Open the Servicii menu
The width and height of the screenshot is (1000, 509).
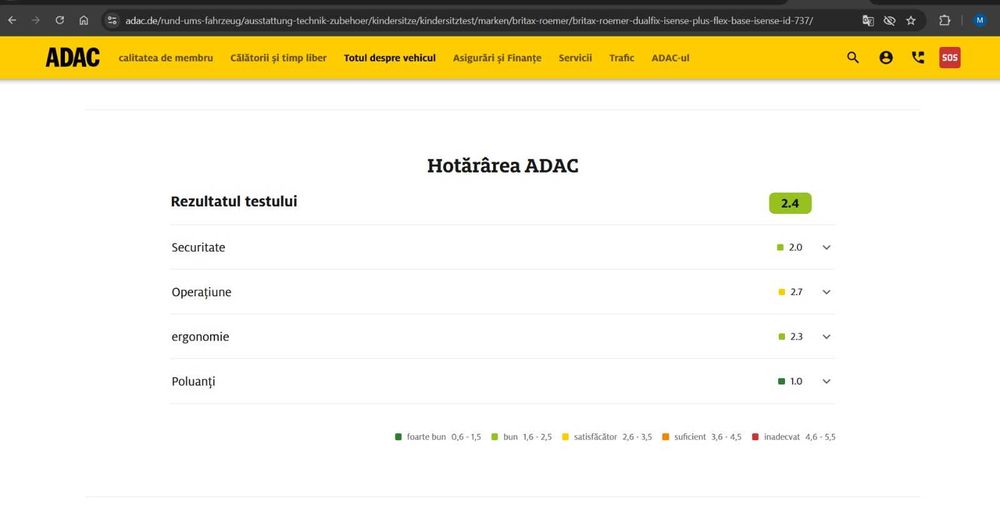click(575, 58)
